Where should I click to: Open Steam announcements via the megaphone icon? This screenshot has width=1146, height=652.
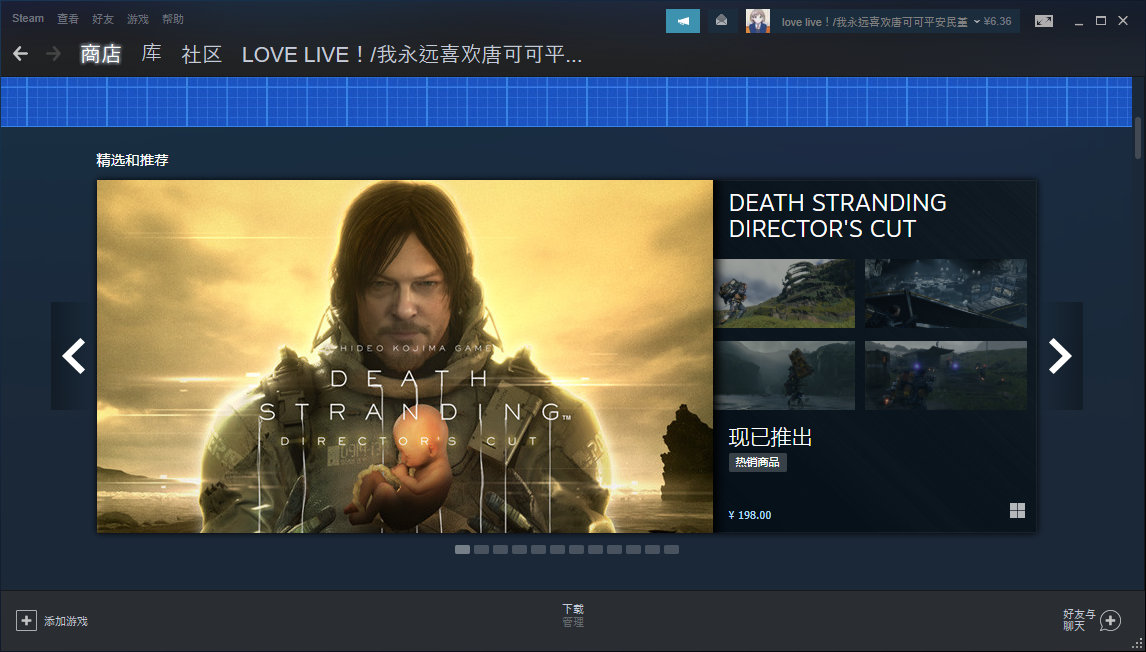coord(683,20)
